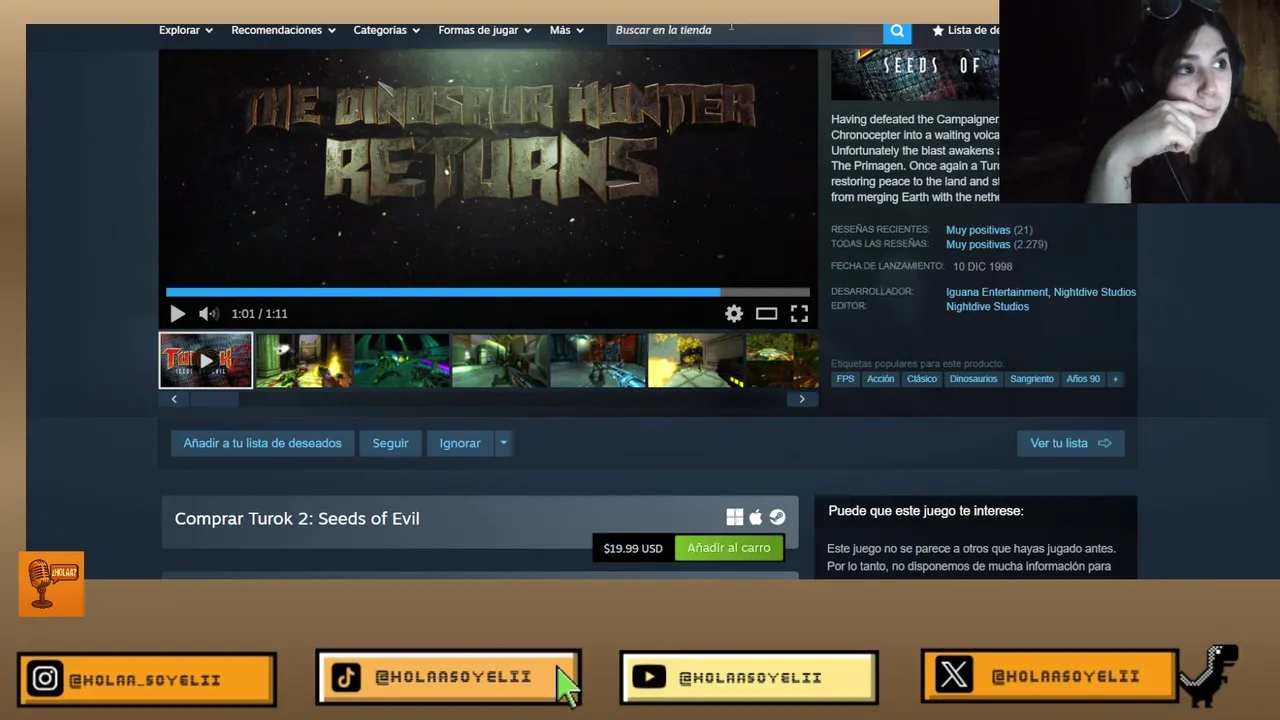
Task: Open Nightdive Studios editor link
Action: (987, 307)
